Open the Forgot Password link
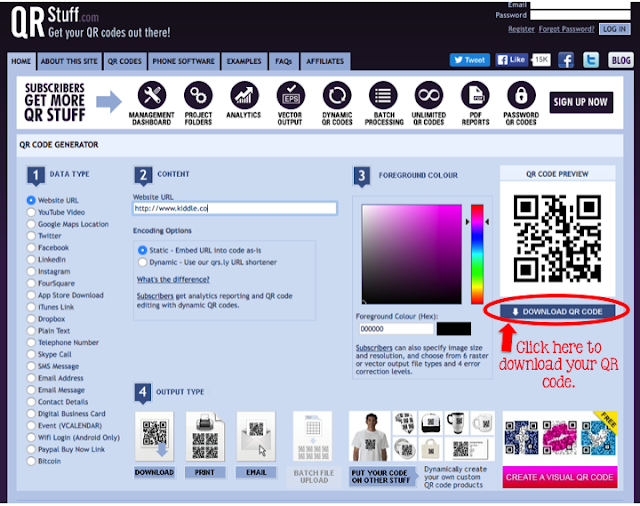This screenshot has width=640, height=506. [x=566, y=29]
